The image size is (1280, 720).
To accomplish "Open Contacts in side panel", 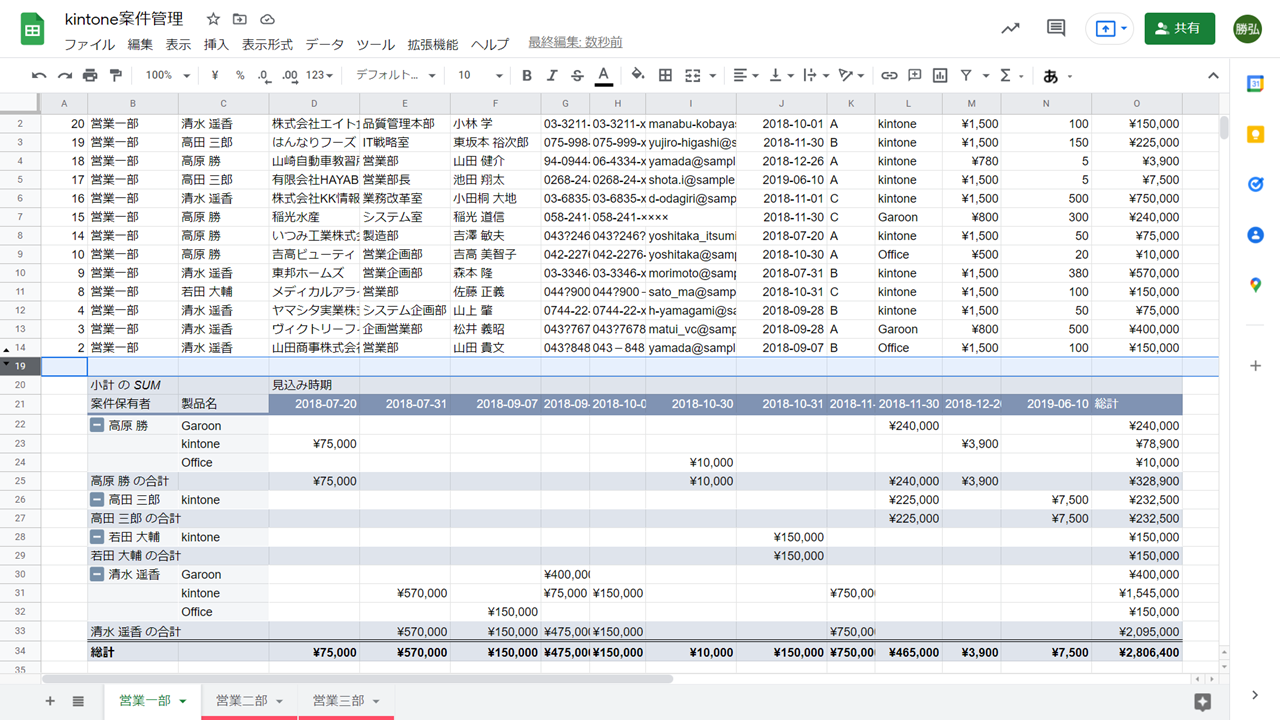I will click(x=1256, y=235).
